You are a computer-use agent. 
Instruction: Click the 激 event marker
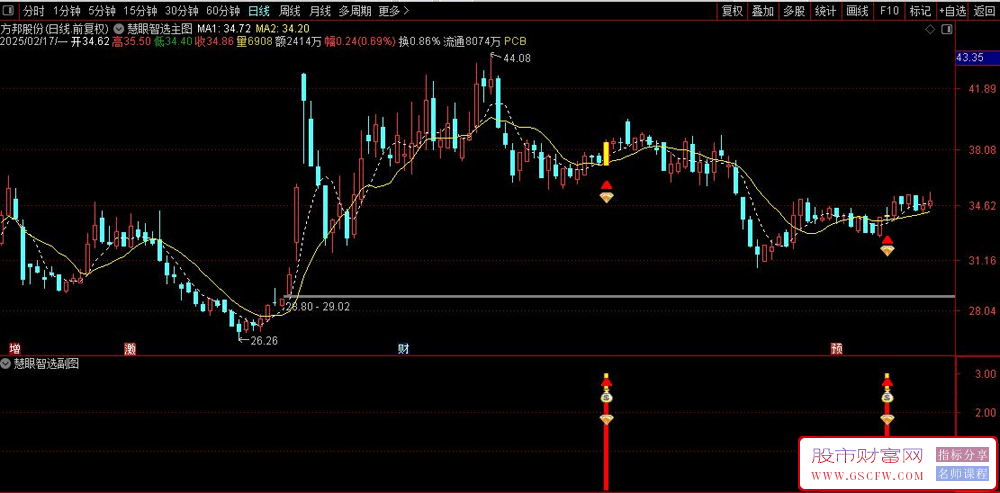(x=130, y=348)
